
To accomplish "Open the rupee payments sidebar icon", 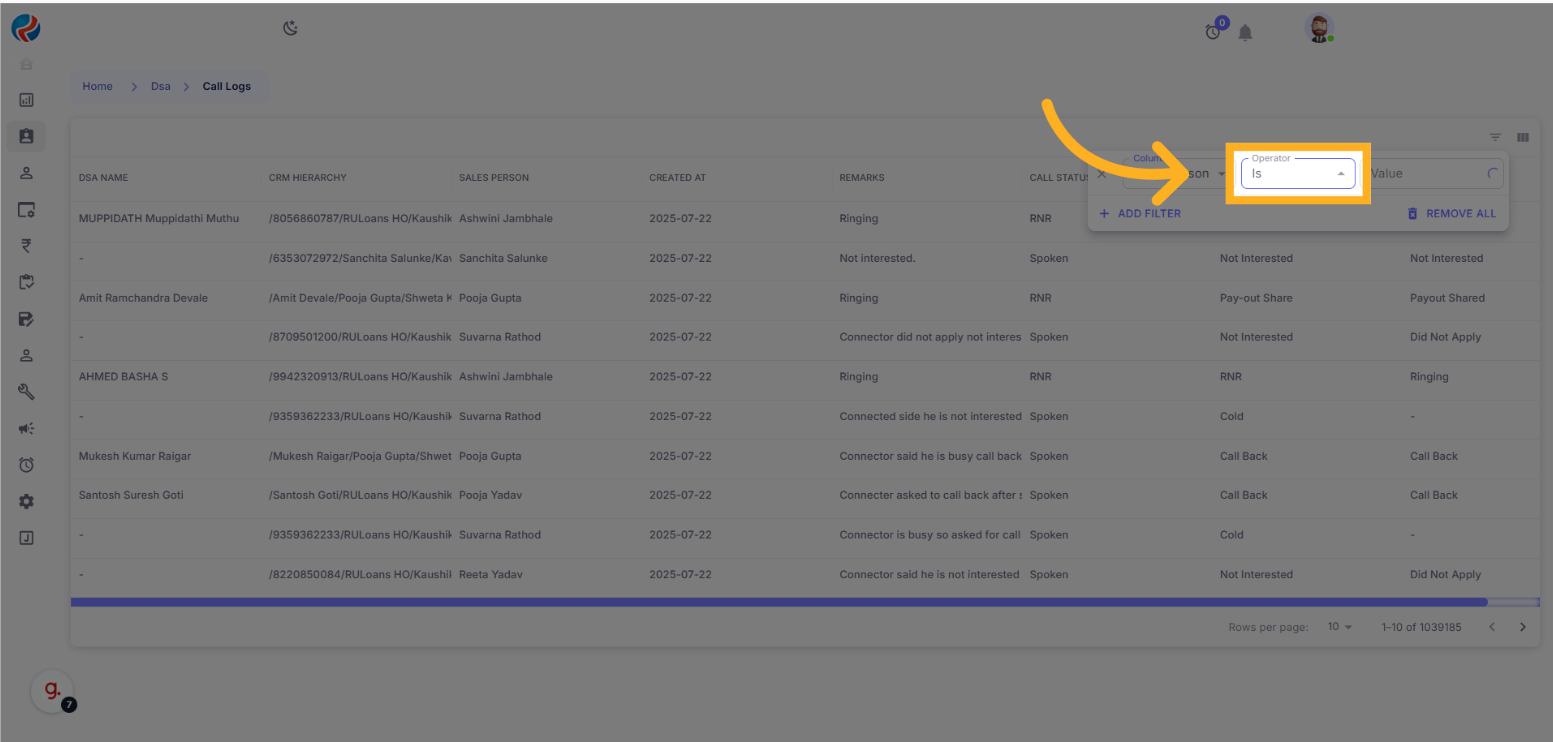I will [27, 246].
